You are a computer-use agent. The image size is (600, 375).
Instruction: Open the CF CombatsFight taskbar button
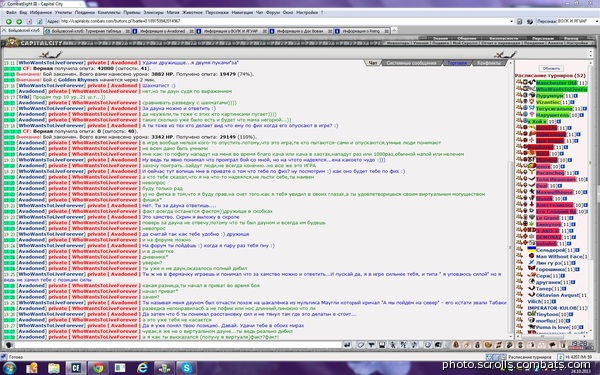click(76, 368)
